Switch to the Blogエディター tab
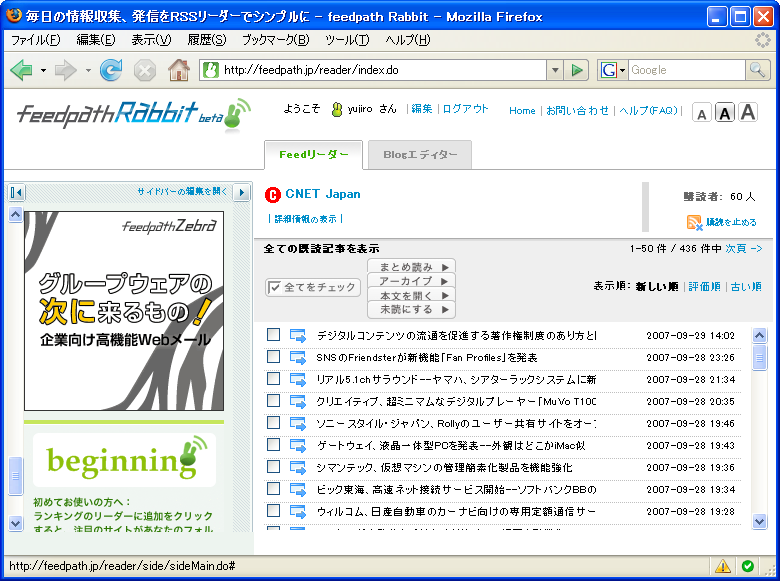The height and width of the screenshot is (581, 780). [420, 155]
